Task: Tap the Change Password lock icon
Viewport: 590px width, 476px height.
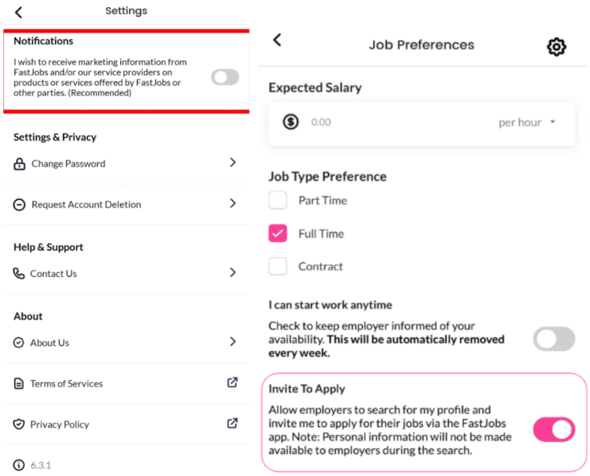Action: point(20,164)
